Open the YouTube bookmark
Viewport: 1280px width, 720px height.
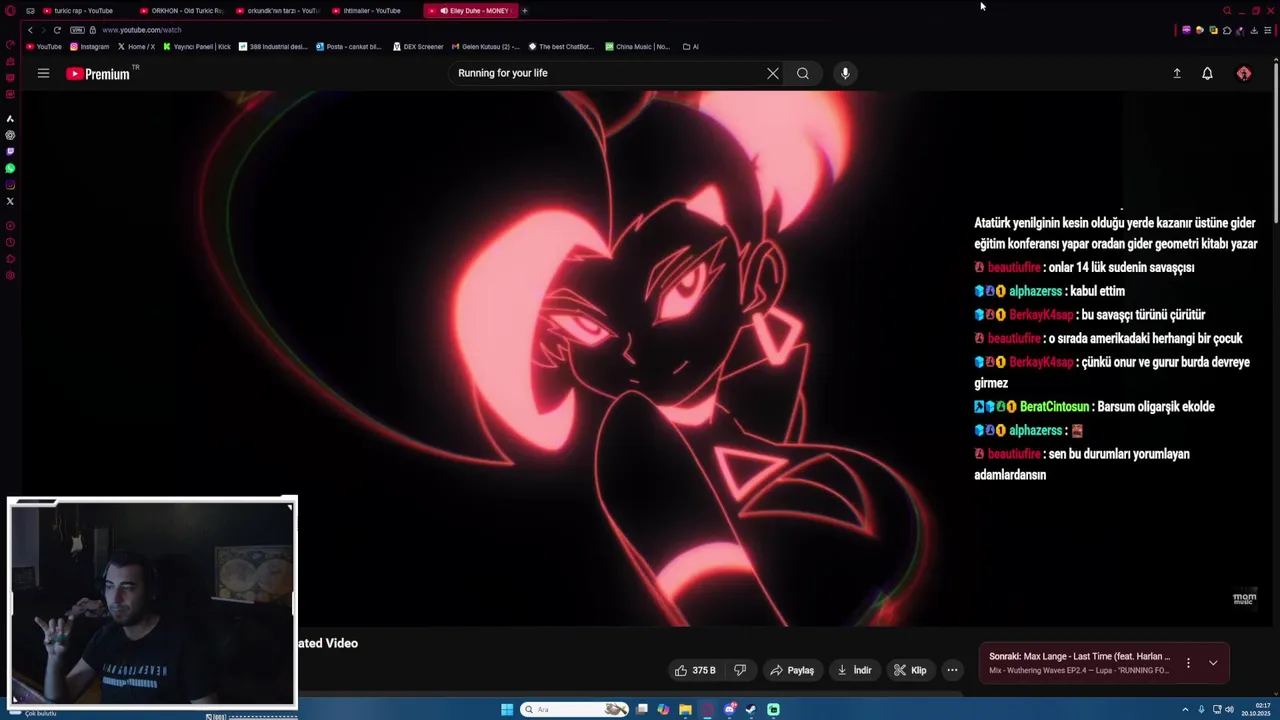[44, 47]
